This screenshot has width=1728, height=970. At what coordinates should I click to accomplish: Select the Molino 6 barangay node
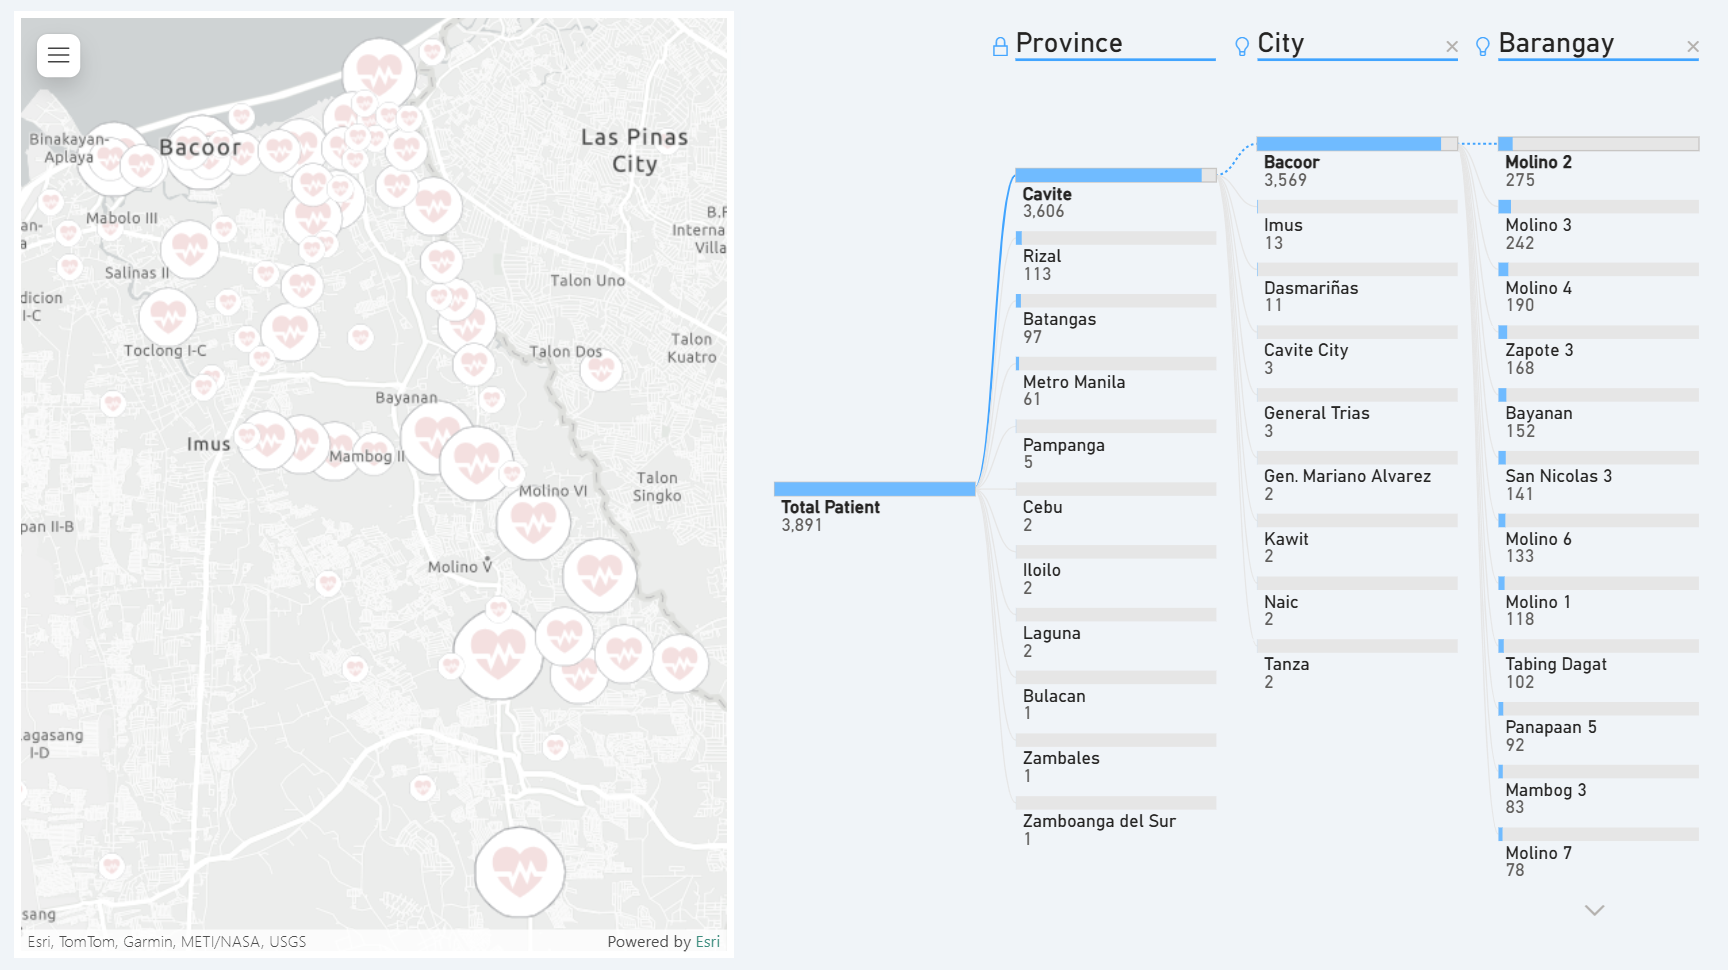tap(1598, 540)
